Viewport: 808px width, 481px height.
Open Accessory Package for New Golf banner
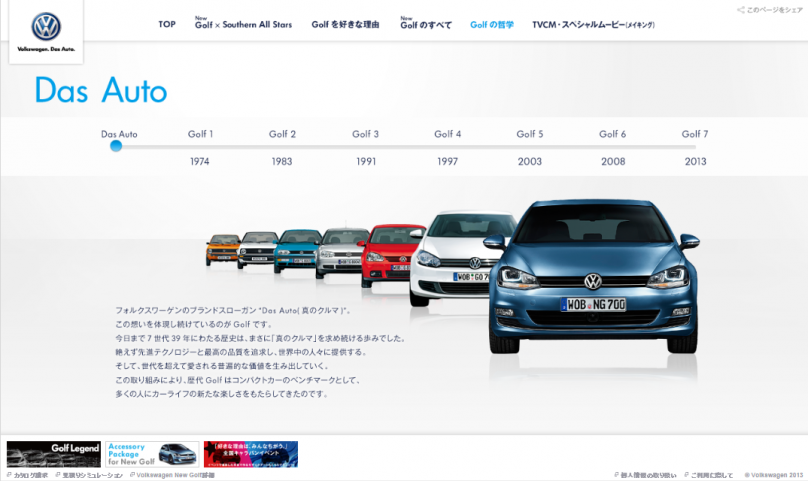pos(152,454)
